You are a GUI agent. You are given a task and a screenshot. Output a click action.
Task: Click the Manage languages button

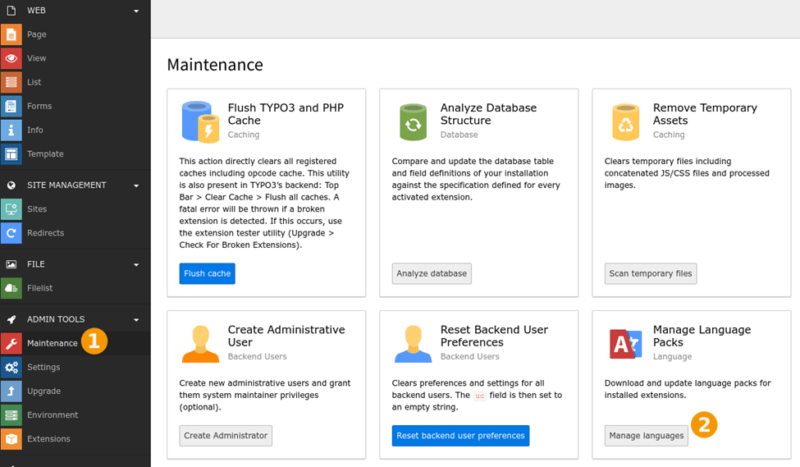646,435
